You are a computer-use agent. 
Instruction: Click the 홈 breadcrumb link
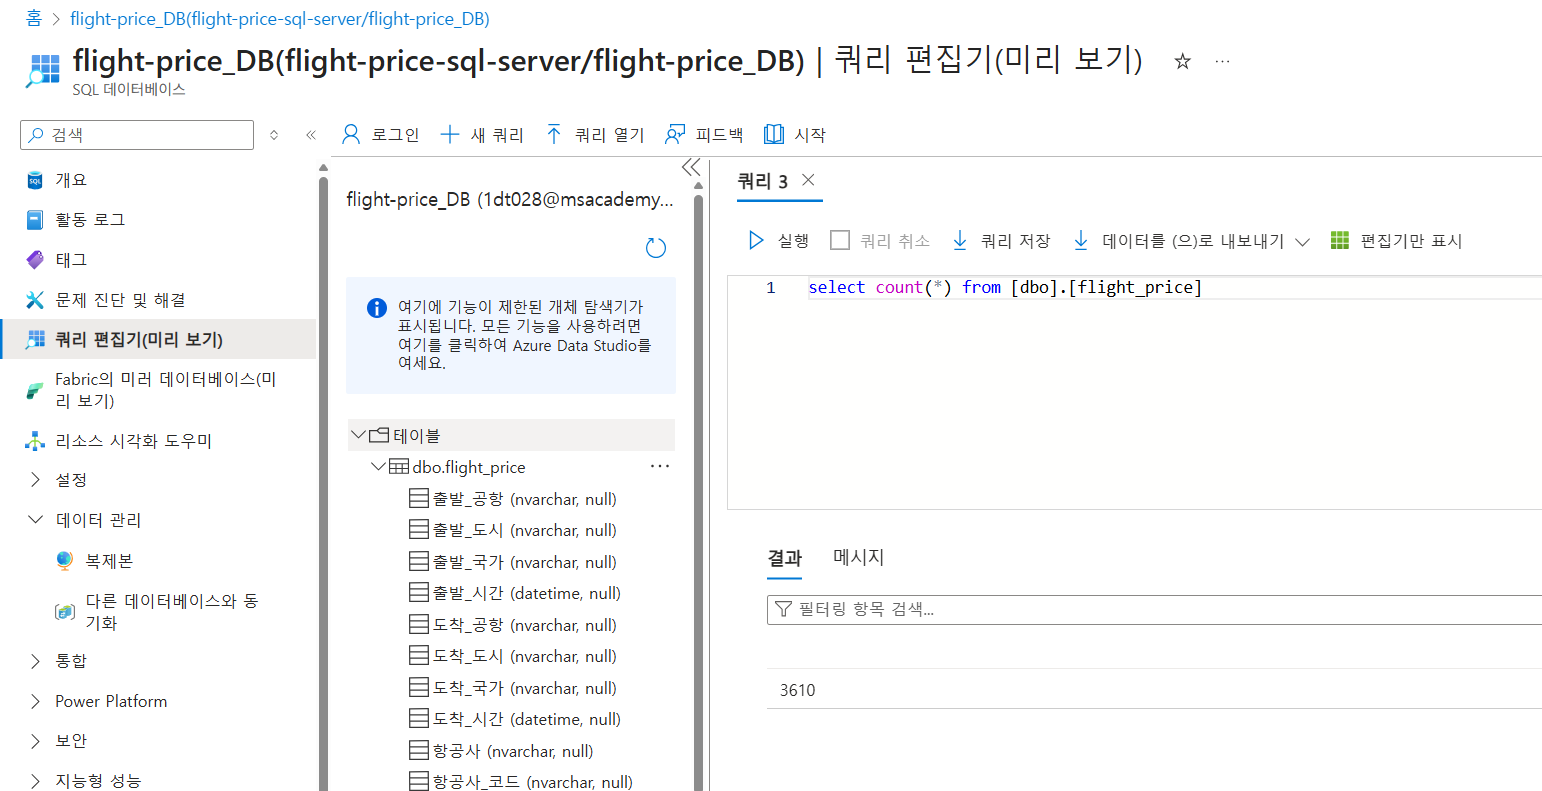pyautogui.click(x=33, y=19)
